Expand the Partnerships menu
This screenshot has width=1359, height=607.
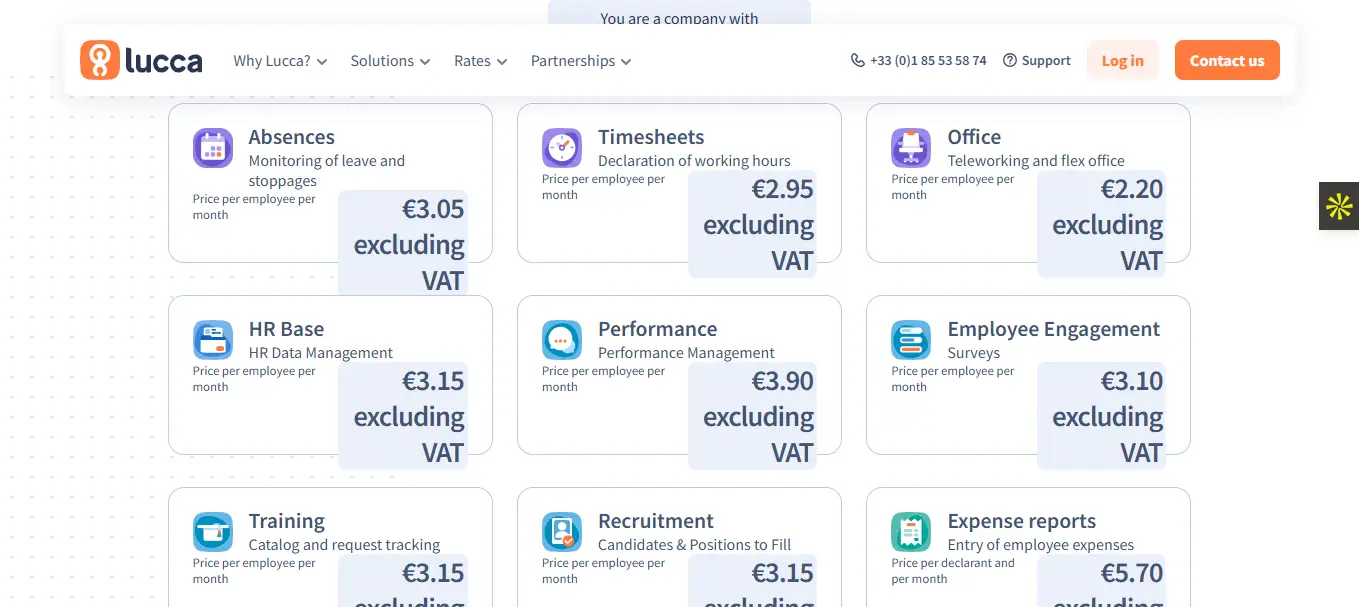pyautogui.click(x=581, y=61)
